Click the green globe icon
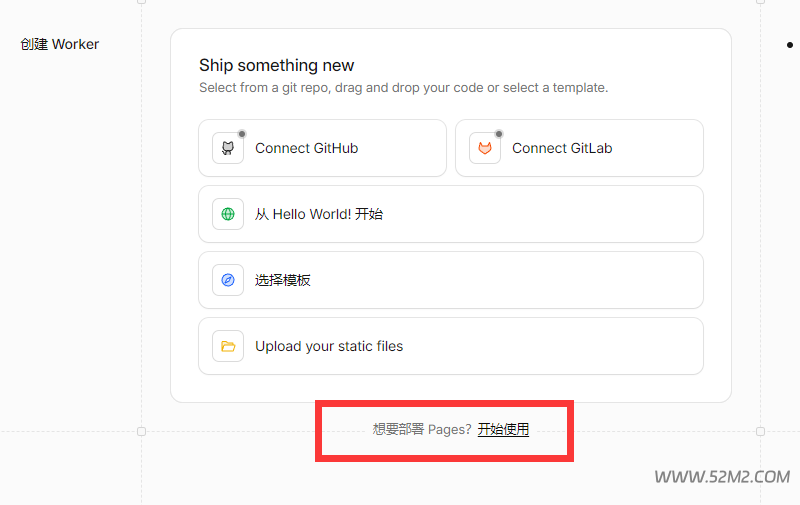800x505 pixels. click(x=228, y=214)
